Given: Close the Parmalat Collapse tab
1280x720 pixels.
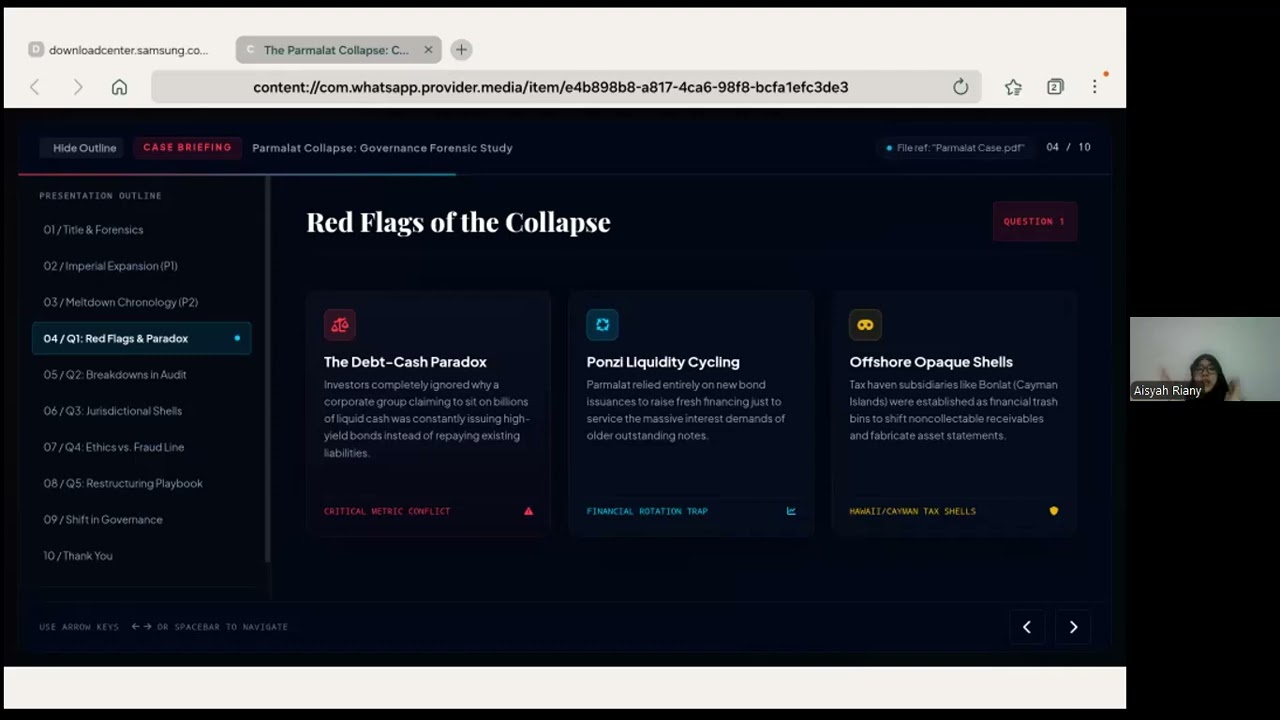Looking at the screenshot, I should point(428,50).
